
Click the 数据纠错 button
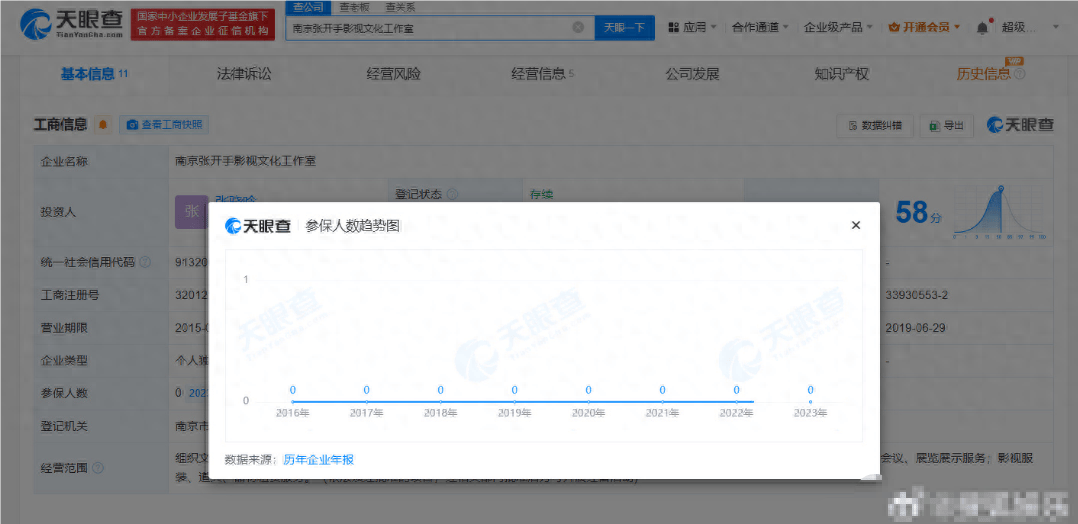point(874,125)
